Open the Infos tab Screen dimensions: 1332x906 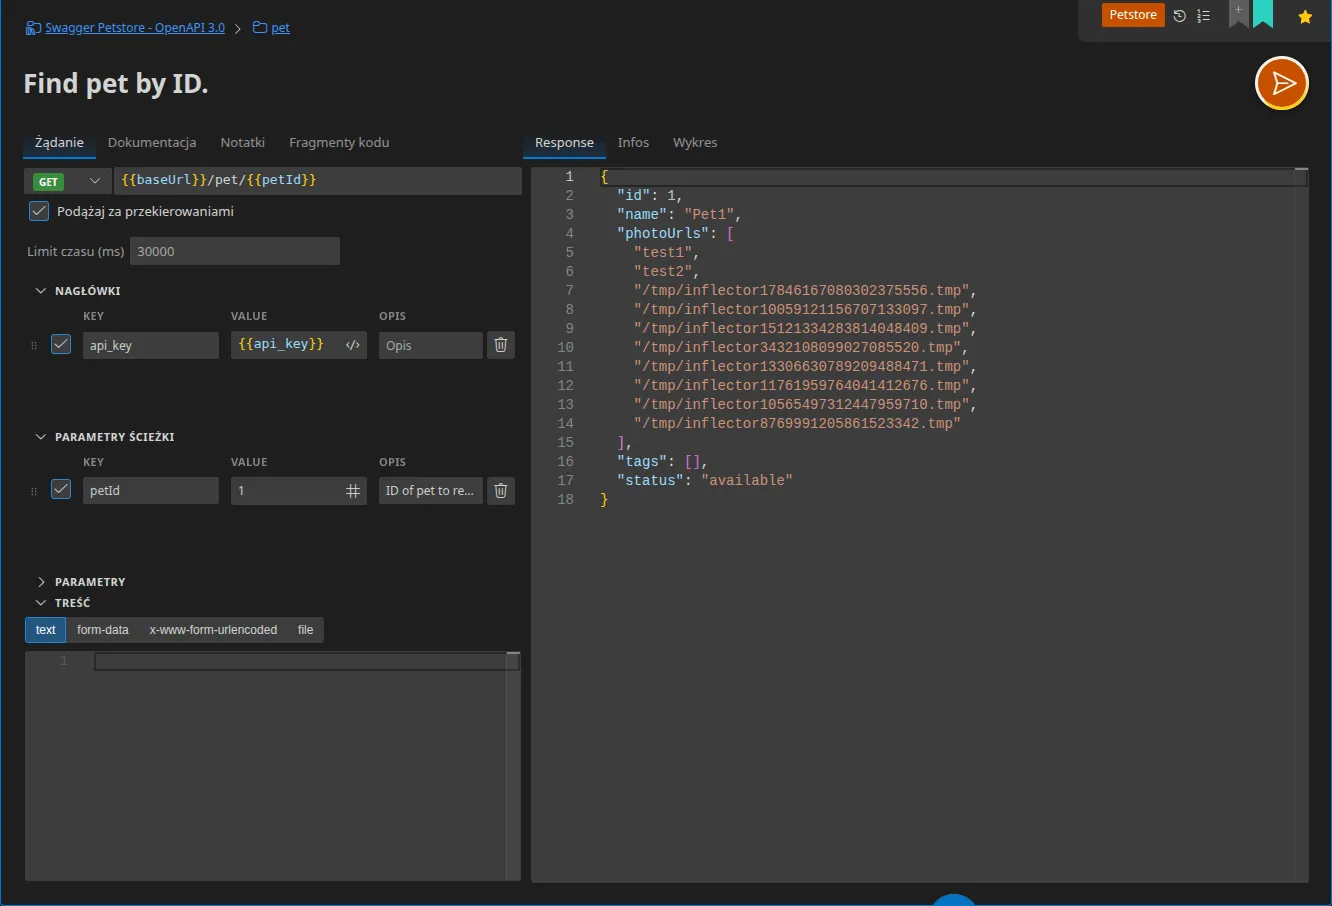pyautogui.click(x=633, y=143)
